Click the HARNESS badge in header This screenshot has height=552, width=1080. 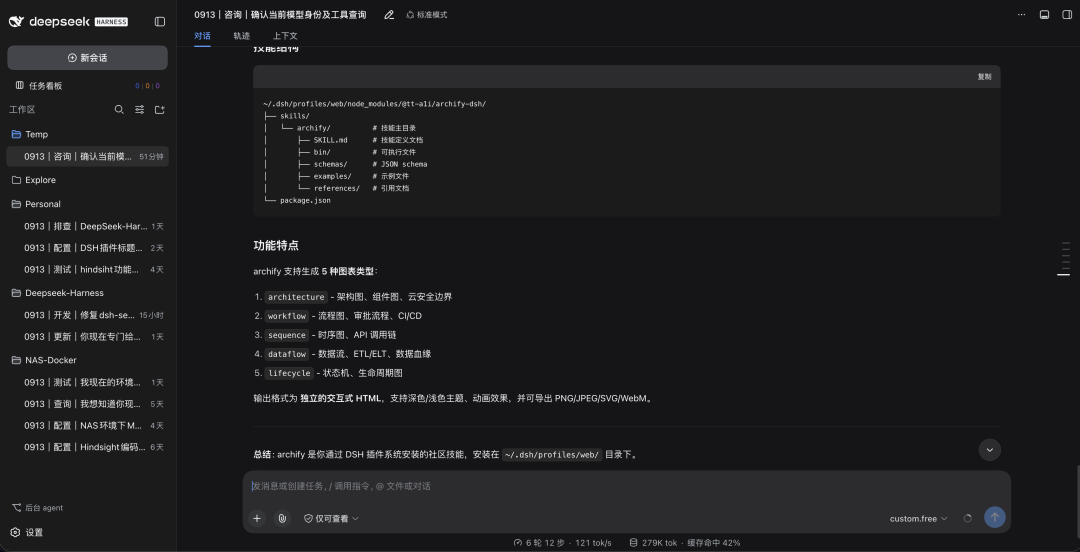pos(111,22)
